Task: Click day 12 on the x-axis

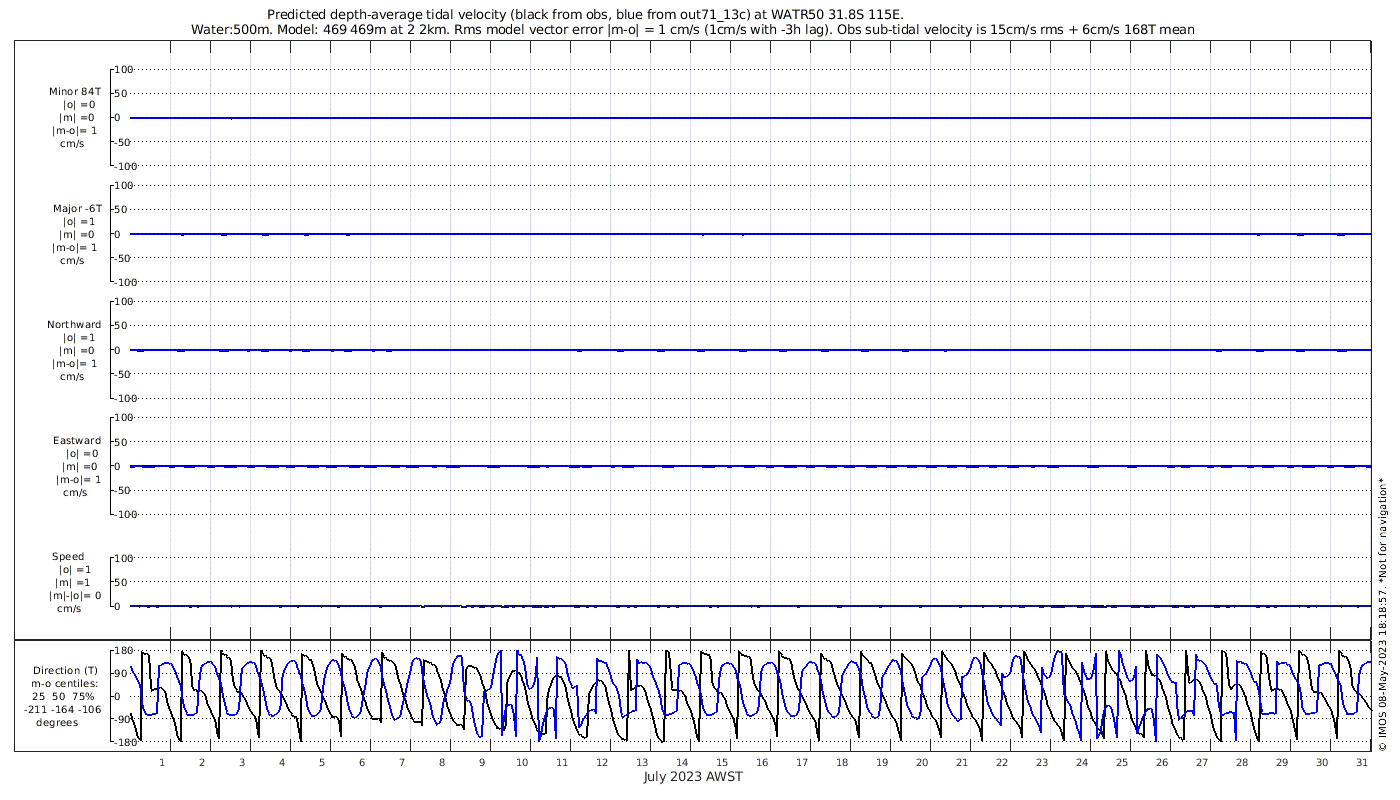Action: (602, 762)
